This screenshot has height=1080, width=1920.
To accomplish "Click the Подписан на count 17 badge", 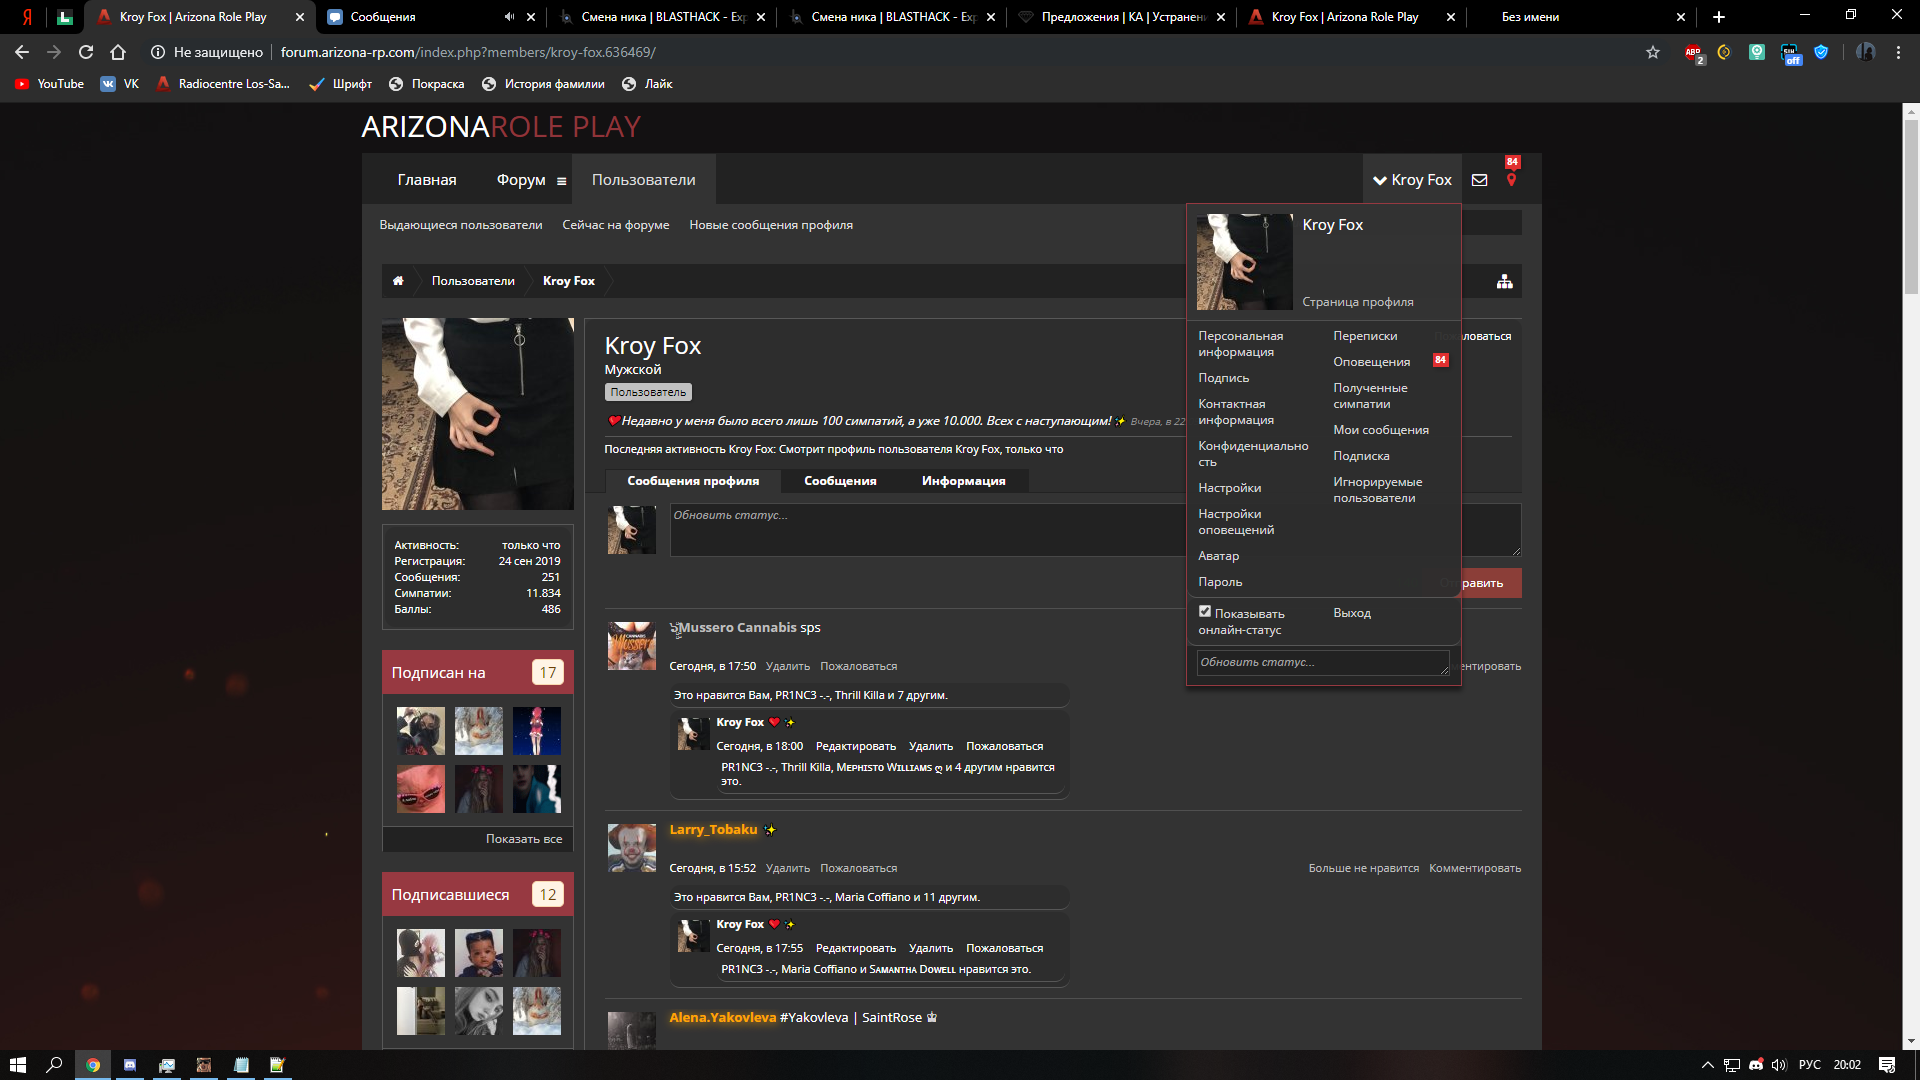I will (547, 673).
